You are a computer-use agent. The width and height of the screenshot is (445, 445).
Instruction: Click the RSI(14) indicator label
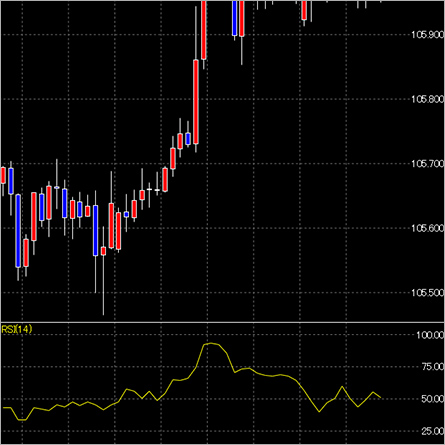[17, 329]
